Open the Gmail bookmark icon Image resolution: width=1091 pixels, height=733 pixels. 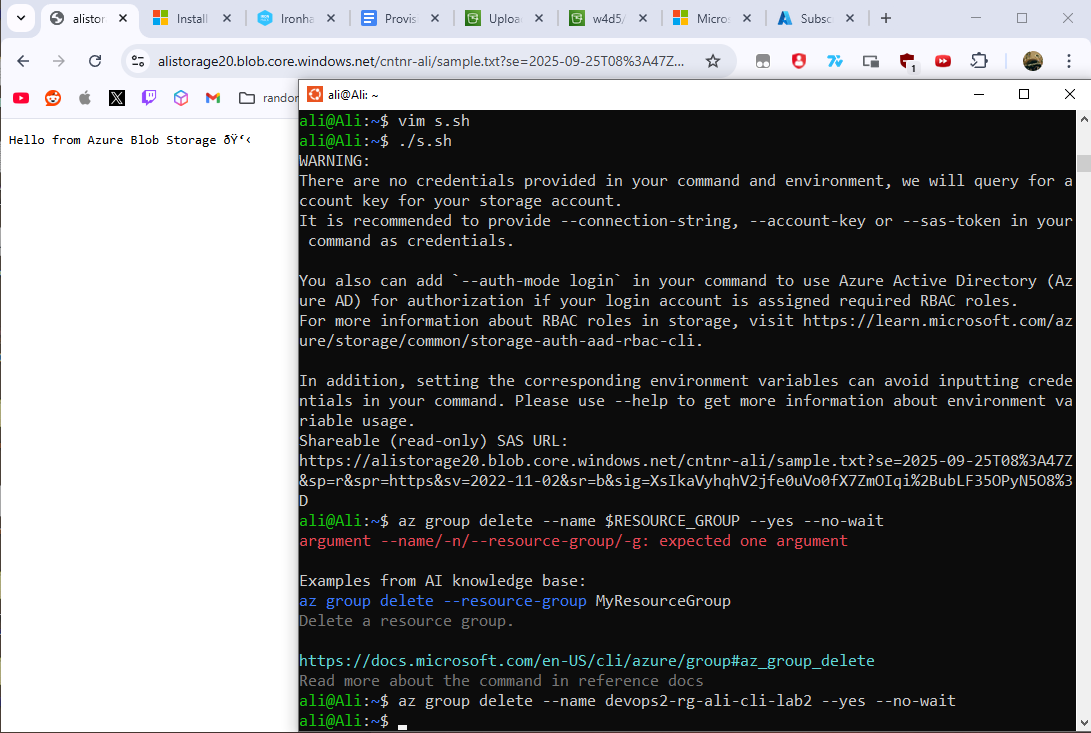(212, 97)
